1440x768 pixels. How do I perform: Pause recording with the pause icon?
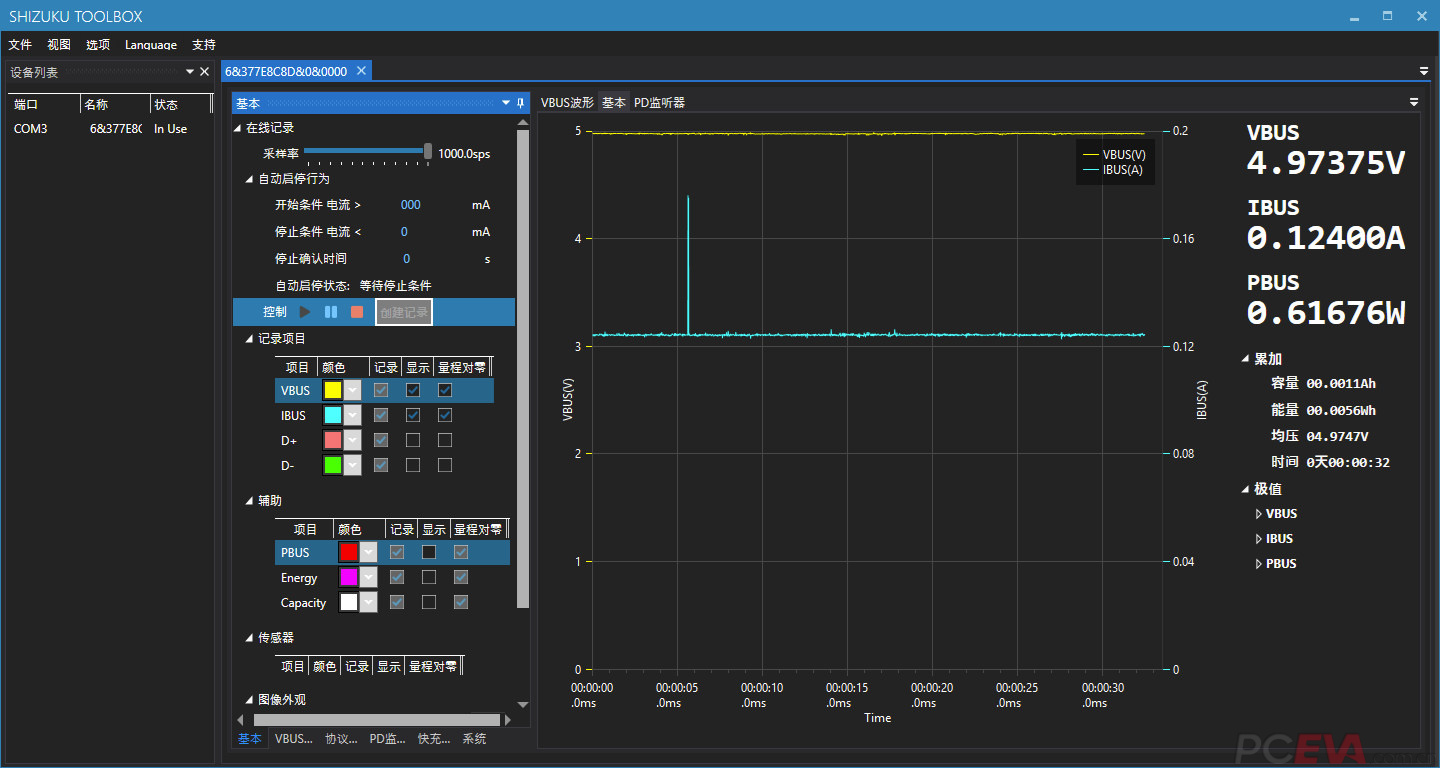(x=331, y=312)
